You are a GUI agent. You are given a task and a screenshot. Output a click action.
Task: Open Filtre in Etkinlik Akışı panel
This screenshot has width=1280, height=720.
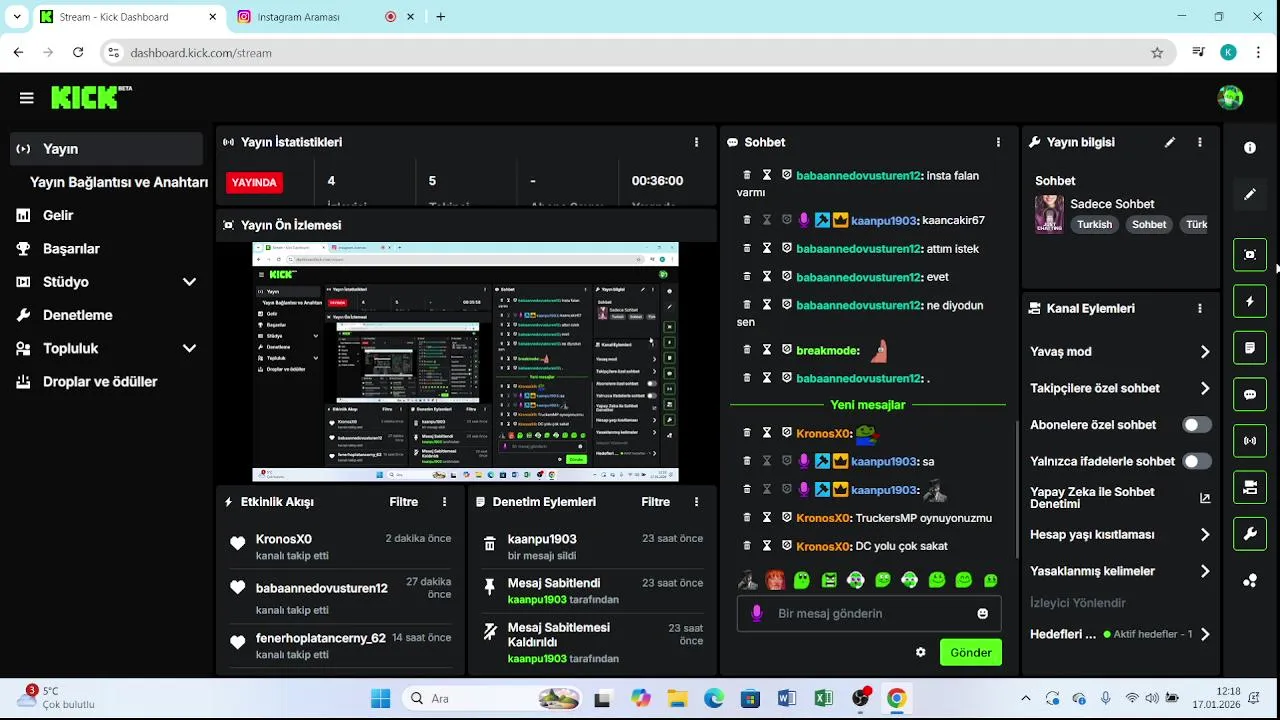click(x=404, y=502)
